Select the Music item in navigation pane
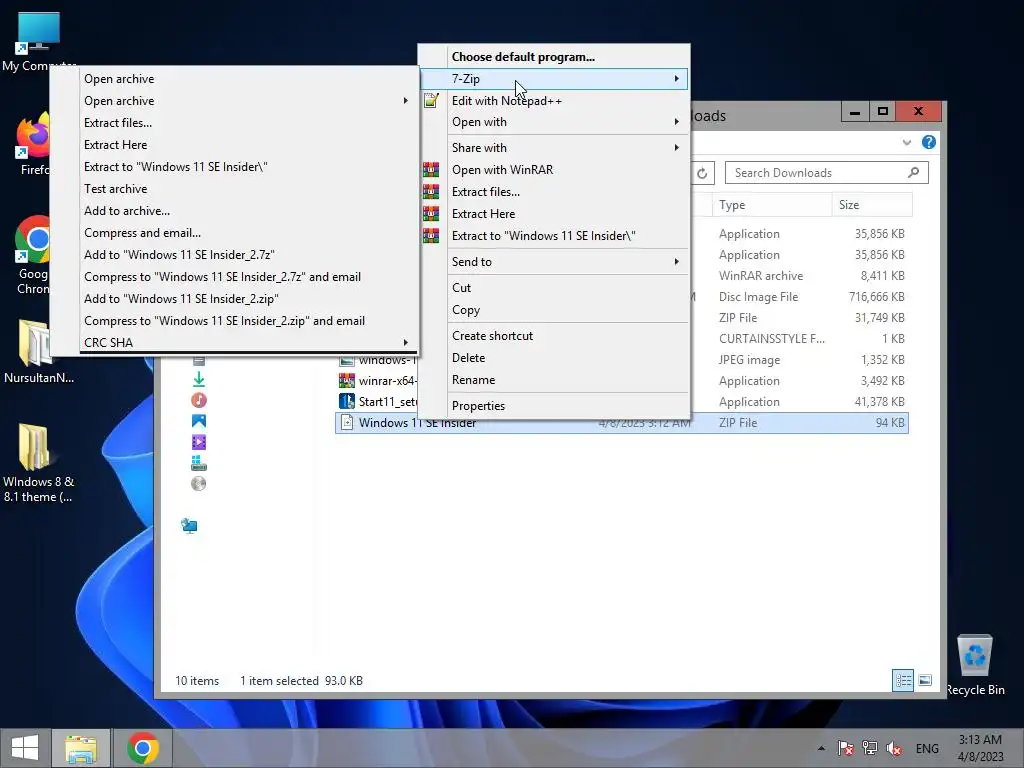This screenshot has height=768, width=1024. pyautogui.click(x=199, y=400)
